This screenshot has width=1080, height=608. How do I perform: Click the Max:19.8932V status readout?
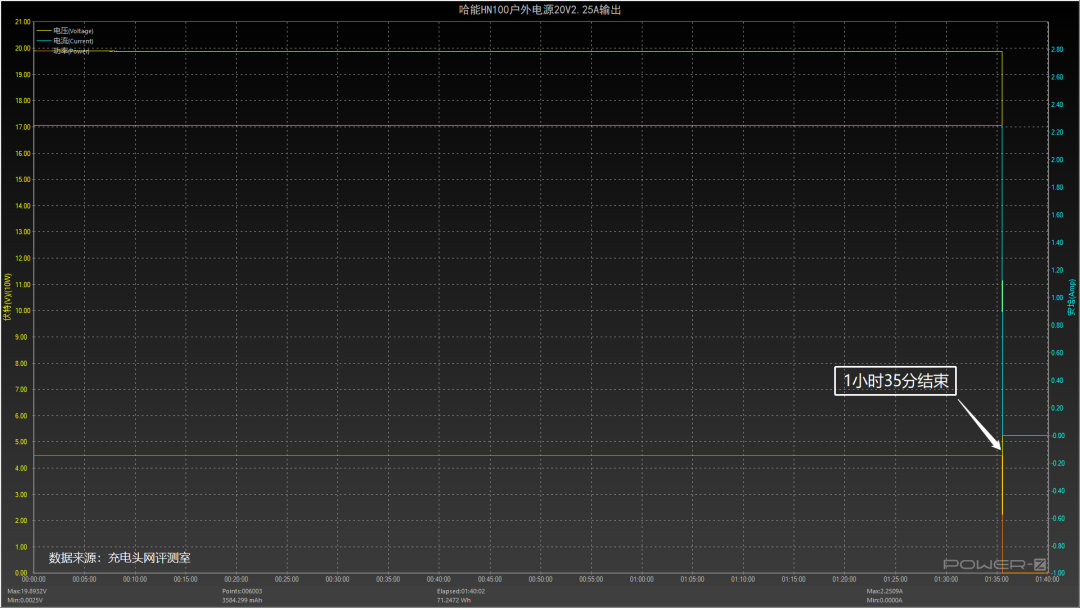[27, 591]
